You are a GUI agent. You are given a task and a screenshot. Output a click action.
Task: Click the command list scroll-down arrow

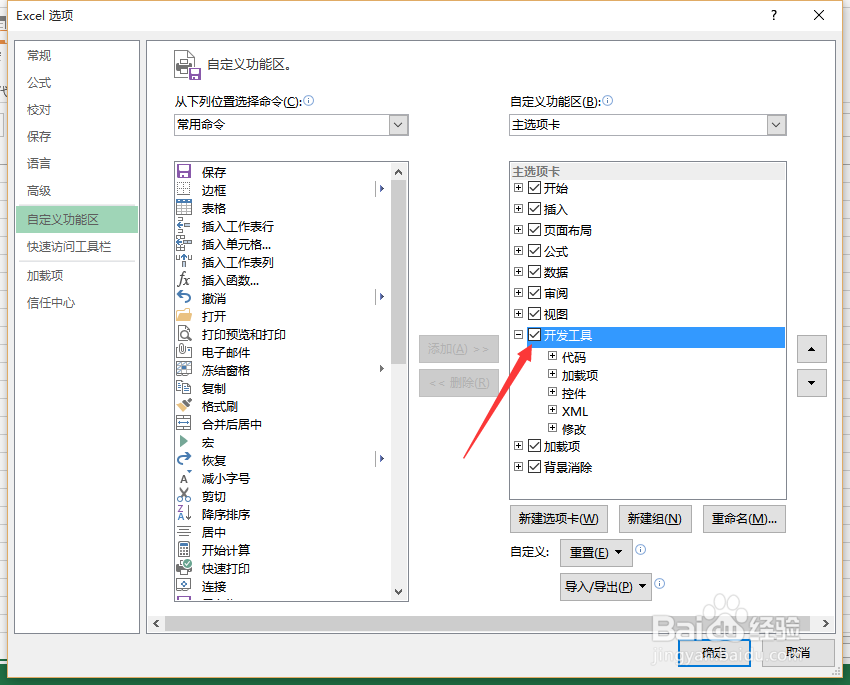(398, 592)
